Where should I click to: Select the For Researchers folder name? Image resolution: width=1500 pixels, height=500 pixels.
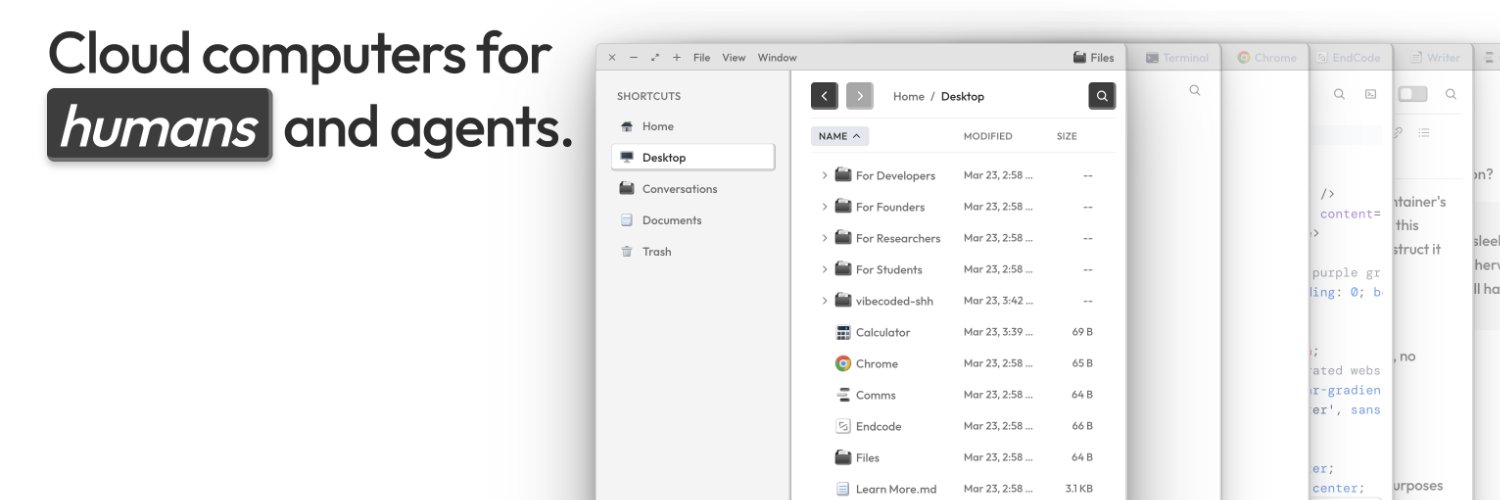coord(898,238)
